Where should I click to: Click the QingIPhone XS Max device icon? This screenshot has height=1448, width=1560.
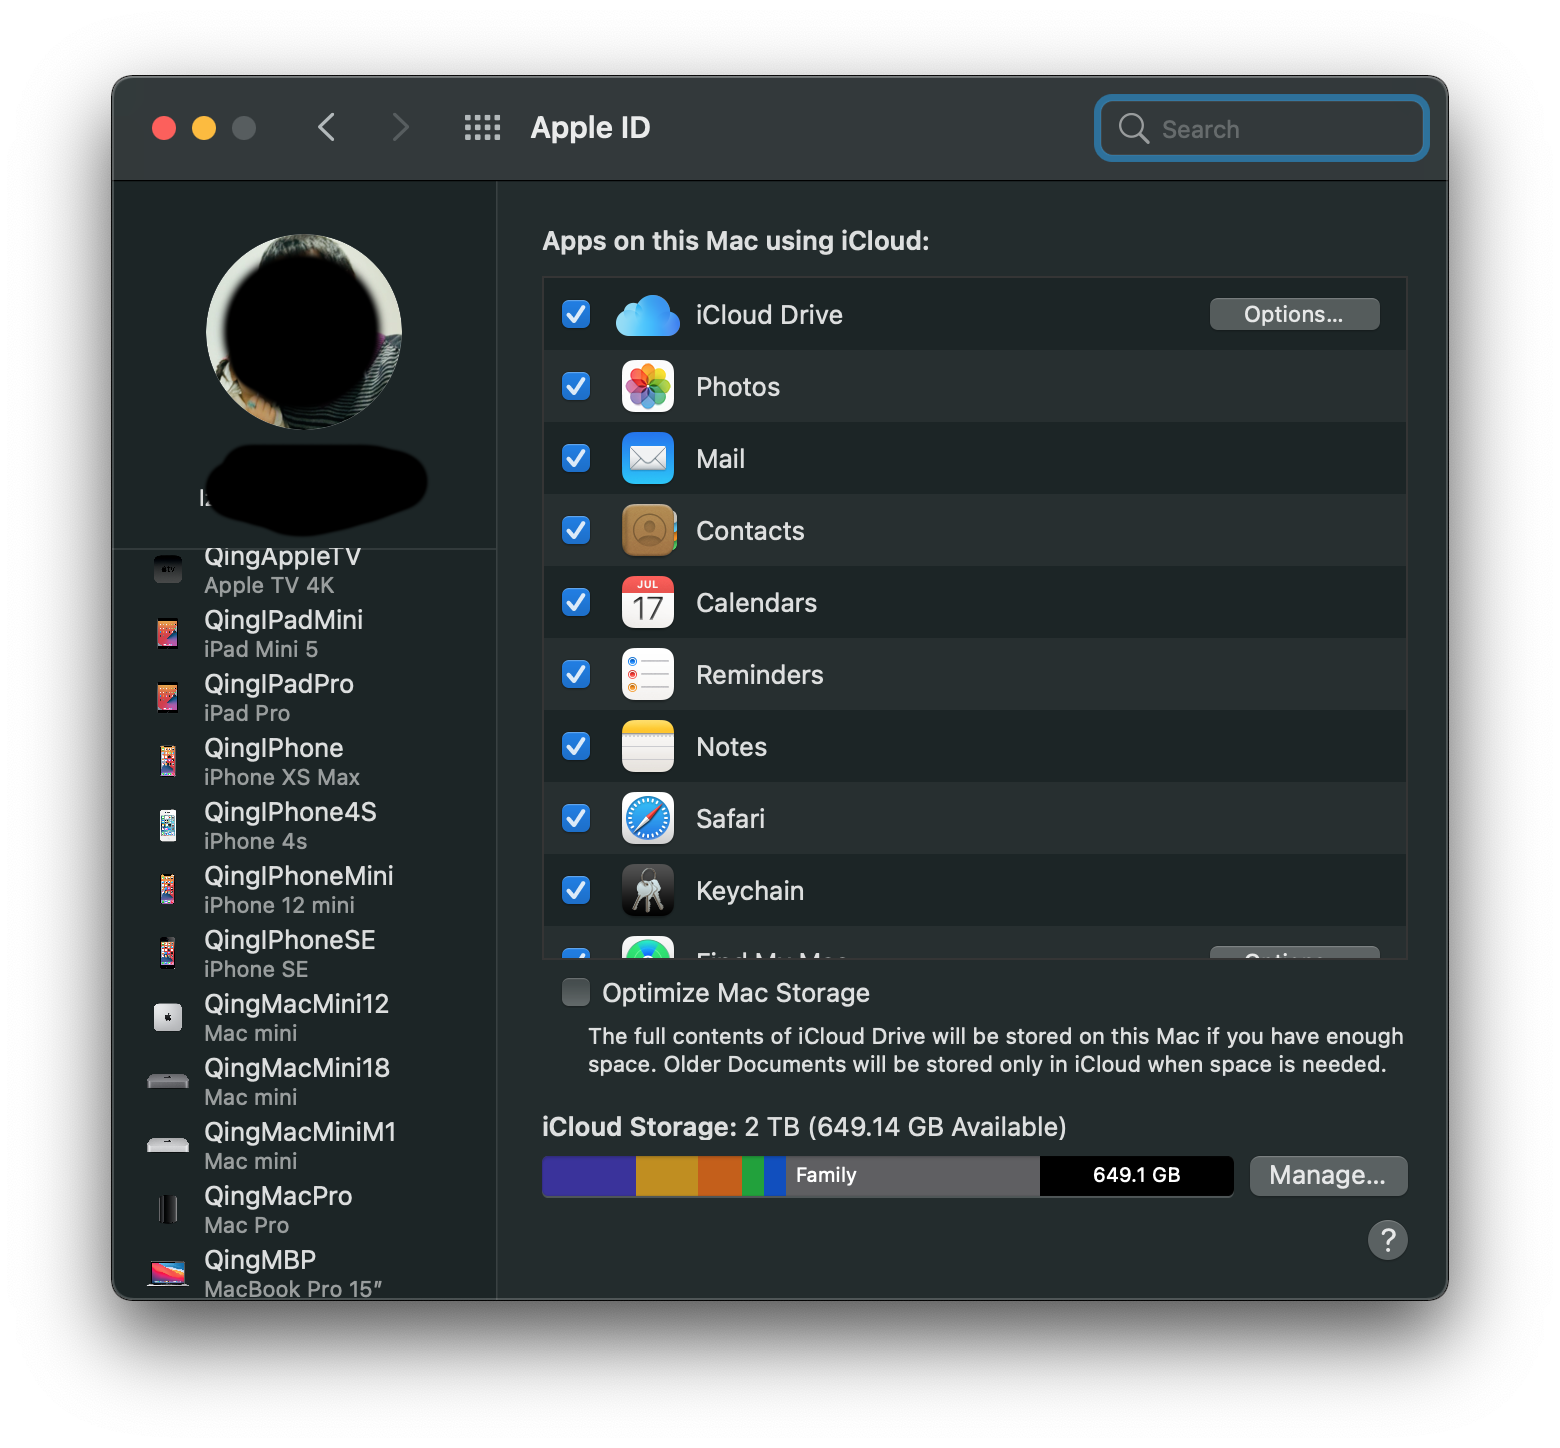[168, 761]
